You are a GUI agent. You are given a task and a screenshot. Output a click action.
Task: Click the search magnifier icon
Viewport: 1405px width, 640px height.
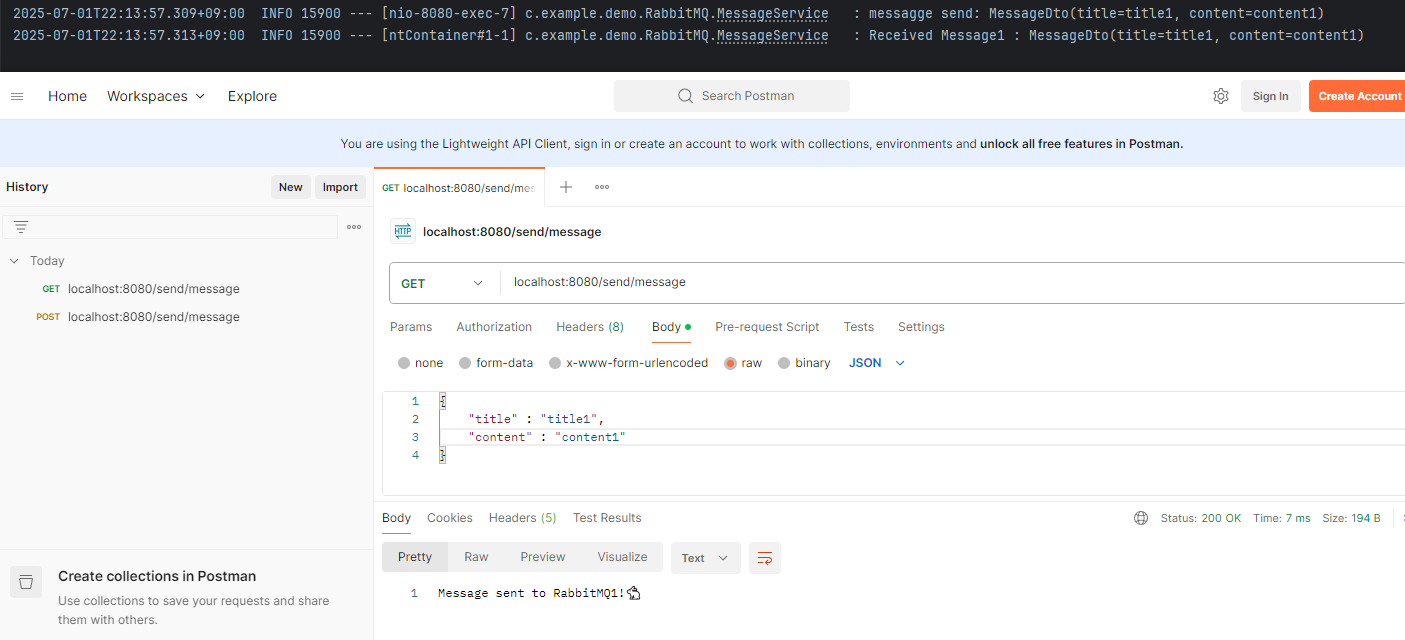point(685,96)
